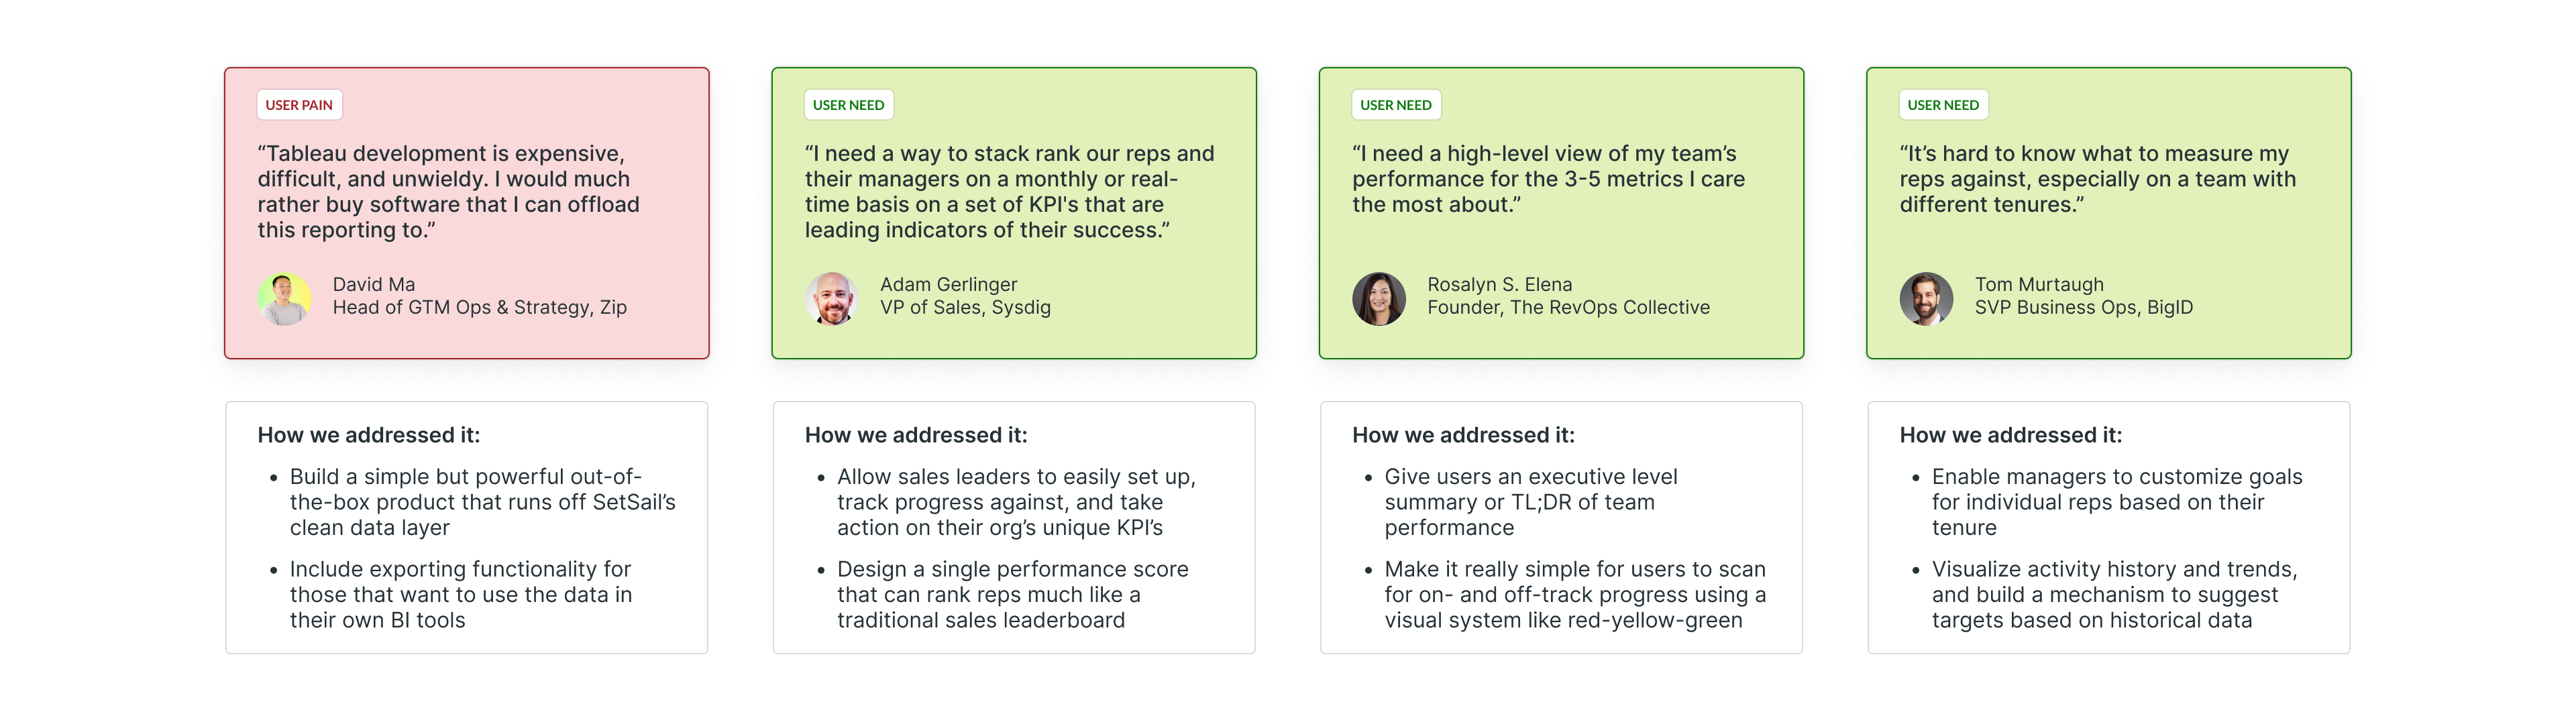2576x724 pixels.
Task: Click the name David Ma
Action: pyautogui.click(x=374, y=284)
